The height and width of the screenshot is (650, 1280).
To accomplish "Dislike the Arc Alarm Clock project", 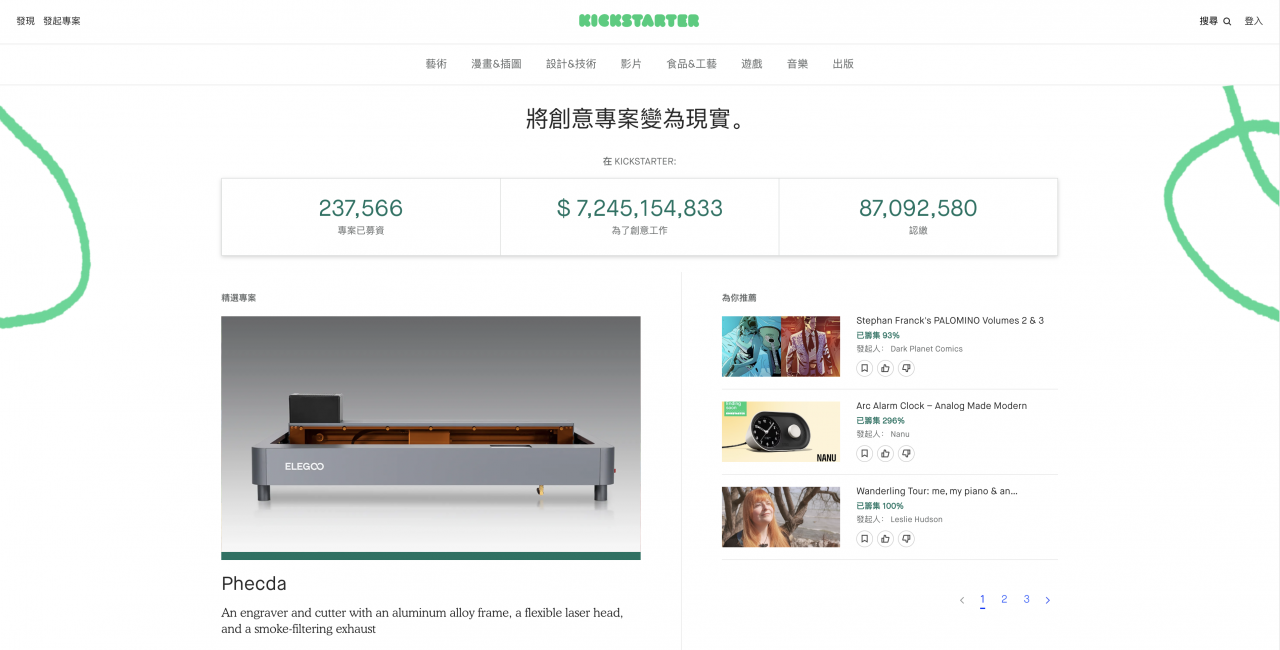I will click(906, 453).
